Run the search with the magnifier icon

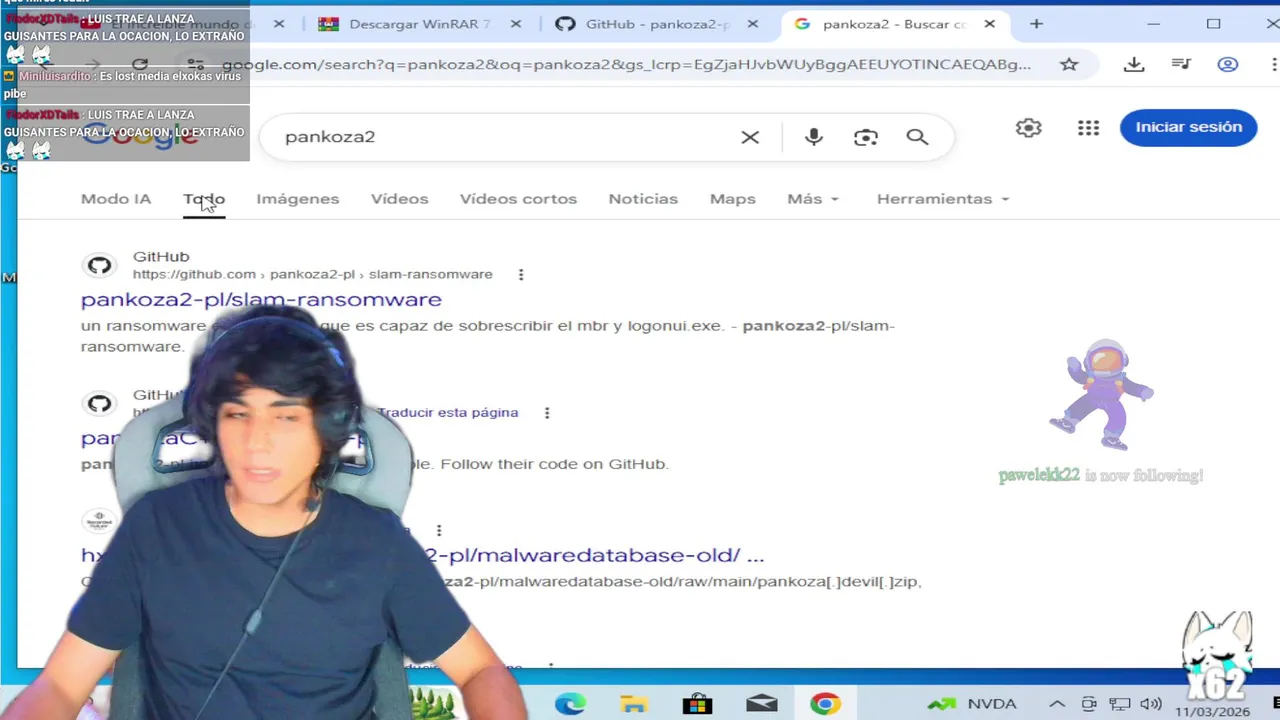[x=917, y=137]
